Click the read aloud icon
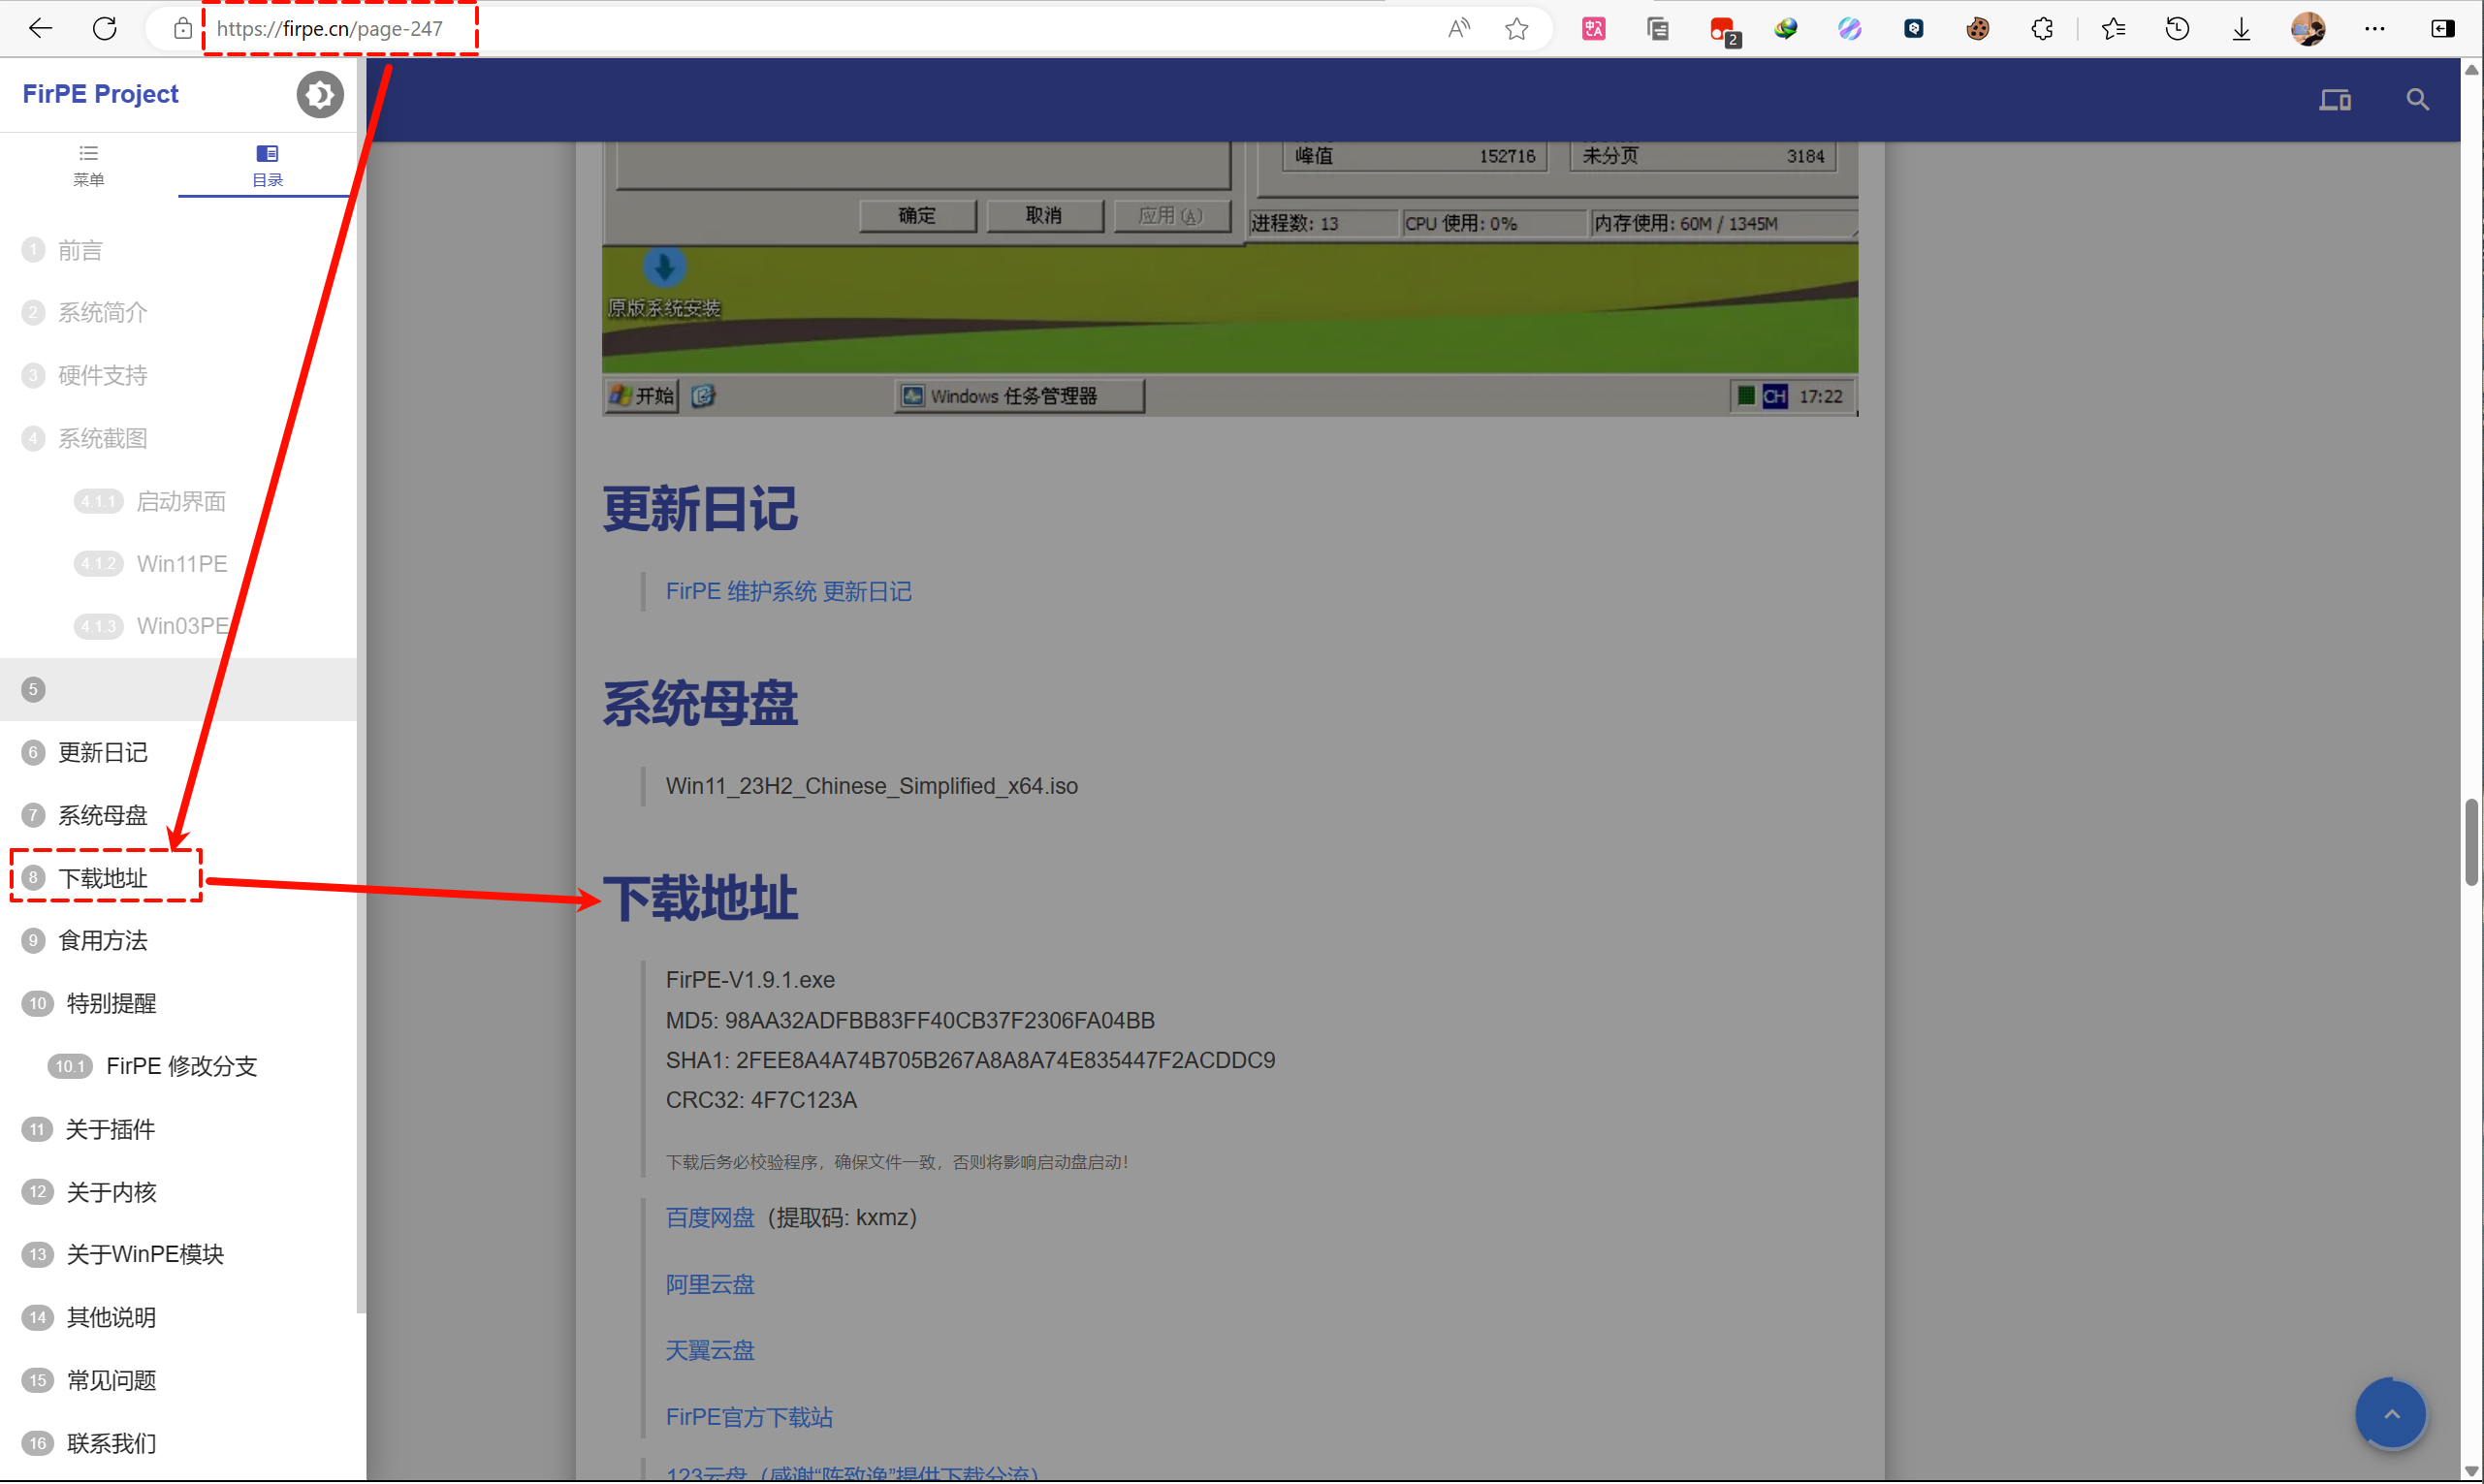 [x=1458, y=29]
